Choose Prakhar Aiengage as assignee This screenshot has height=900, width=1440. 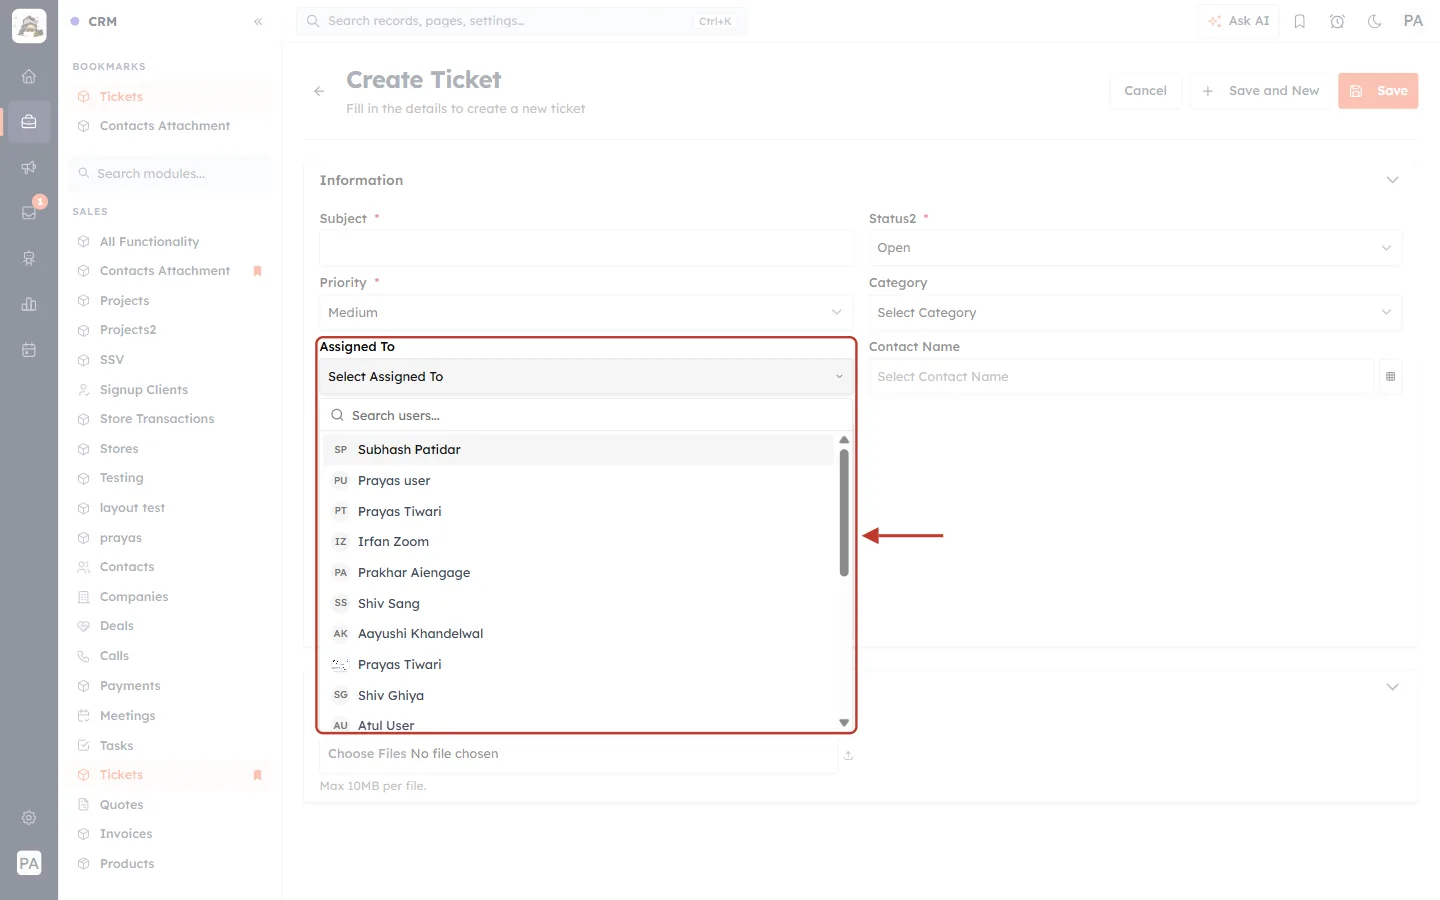578,573
